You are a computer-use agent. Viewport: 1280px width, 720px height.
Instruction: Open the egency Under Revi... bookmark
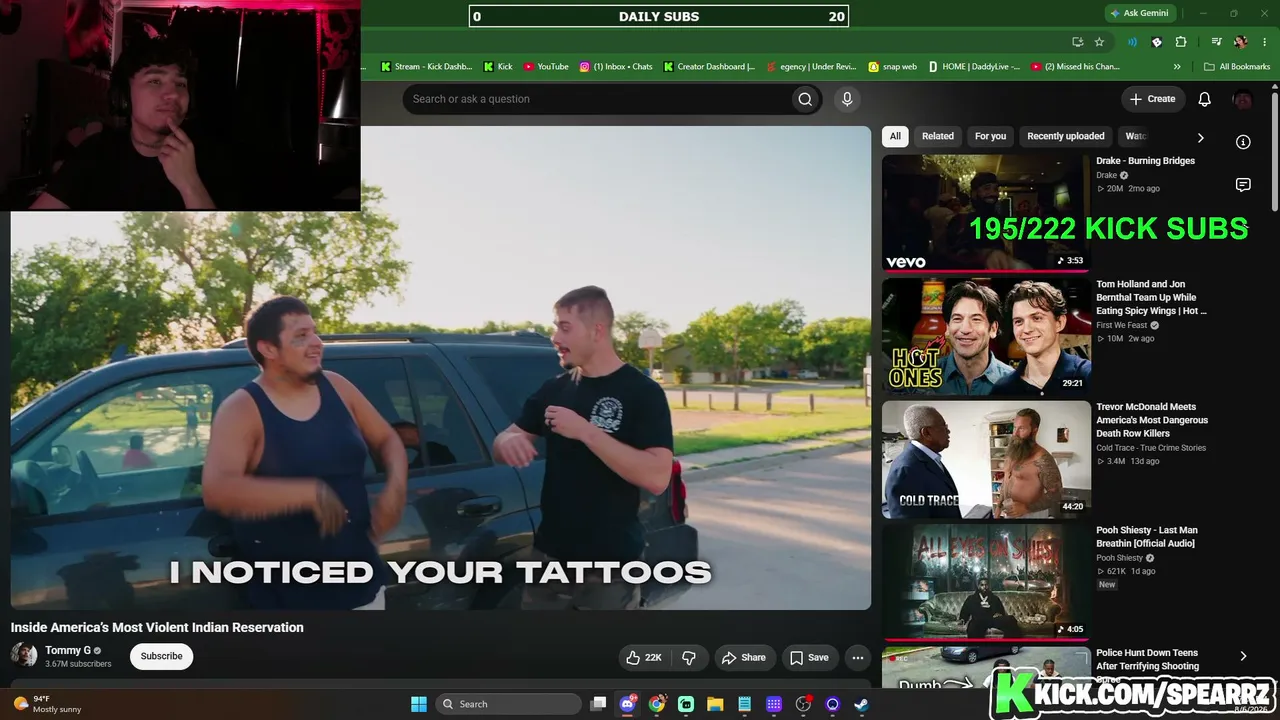(811, 67)
